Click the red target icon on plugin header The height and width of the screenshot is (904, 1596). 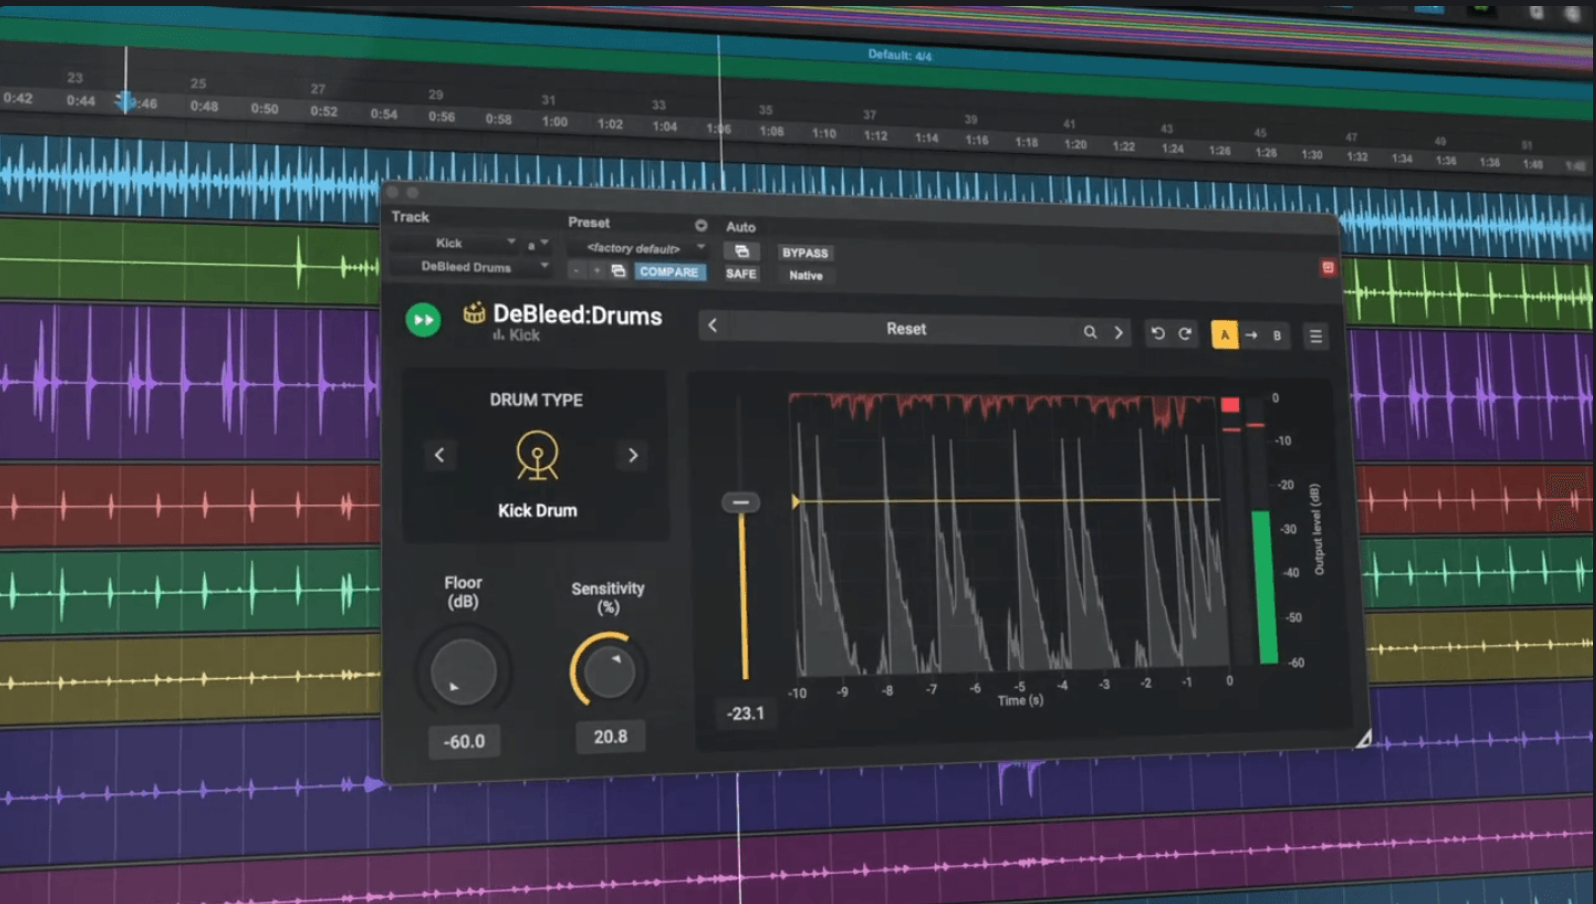1328,267
